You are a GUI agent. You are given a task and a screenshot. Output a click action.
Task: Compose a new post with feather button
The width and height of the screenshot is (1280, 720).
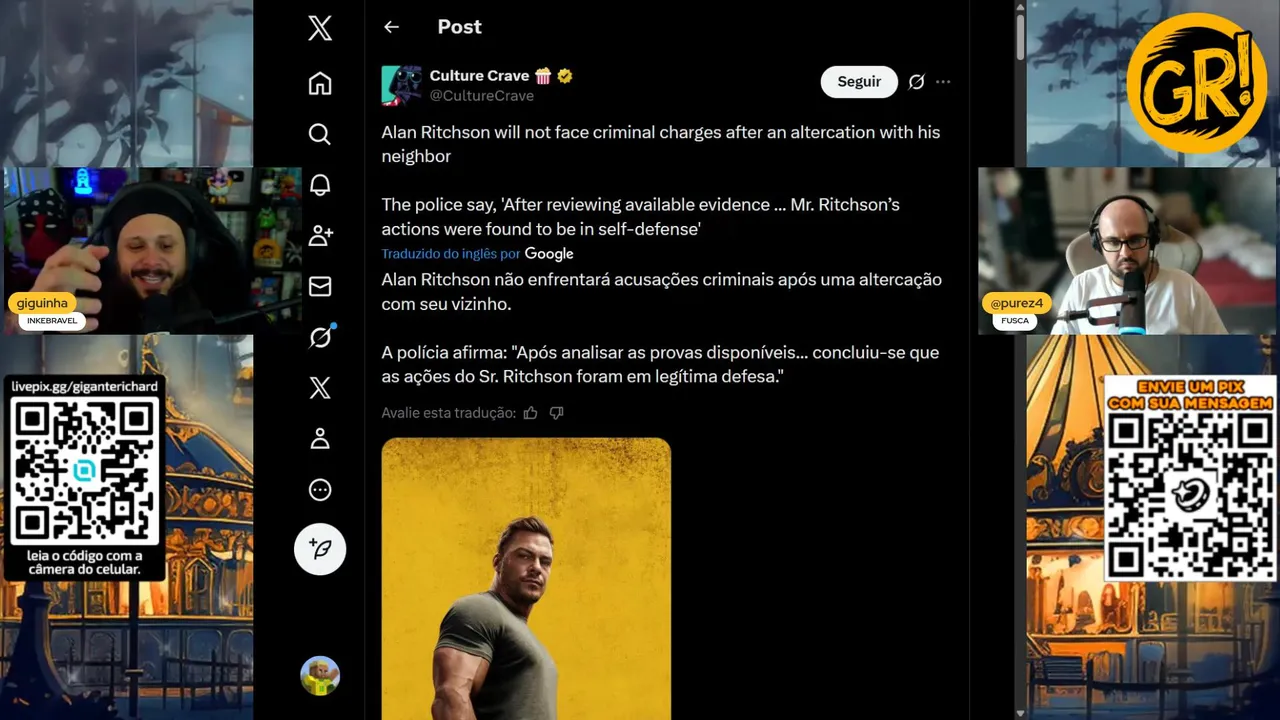(320, 549)
